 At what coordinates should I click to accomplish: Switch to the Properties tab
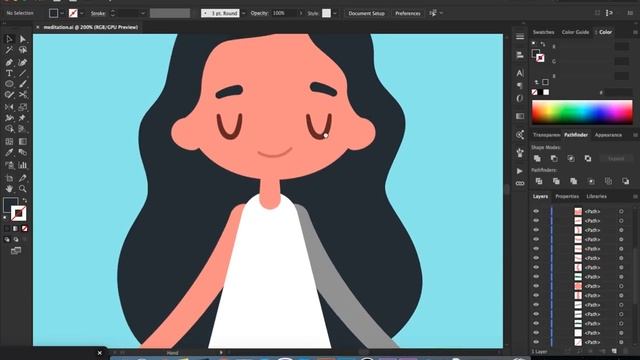pyautogui.click(x=567, y=197)
